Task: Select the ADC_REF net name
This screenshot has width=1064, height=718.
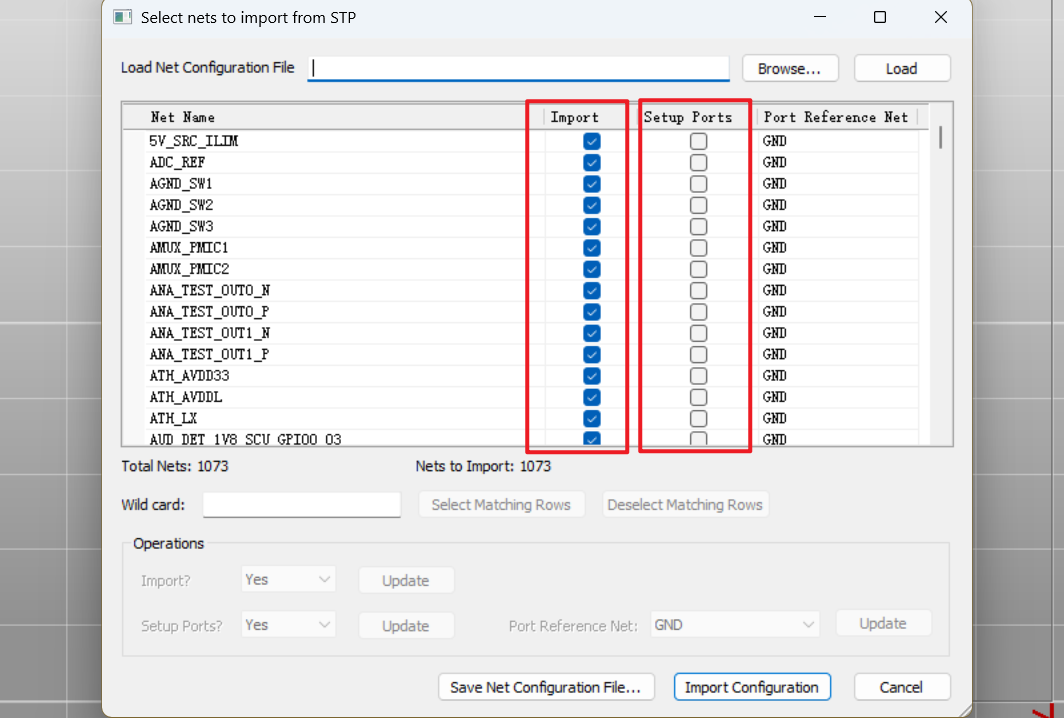Action: 177,163
